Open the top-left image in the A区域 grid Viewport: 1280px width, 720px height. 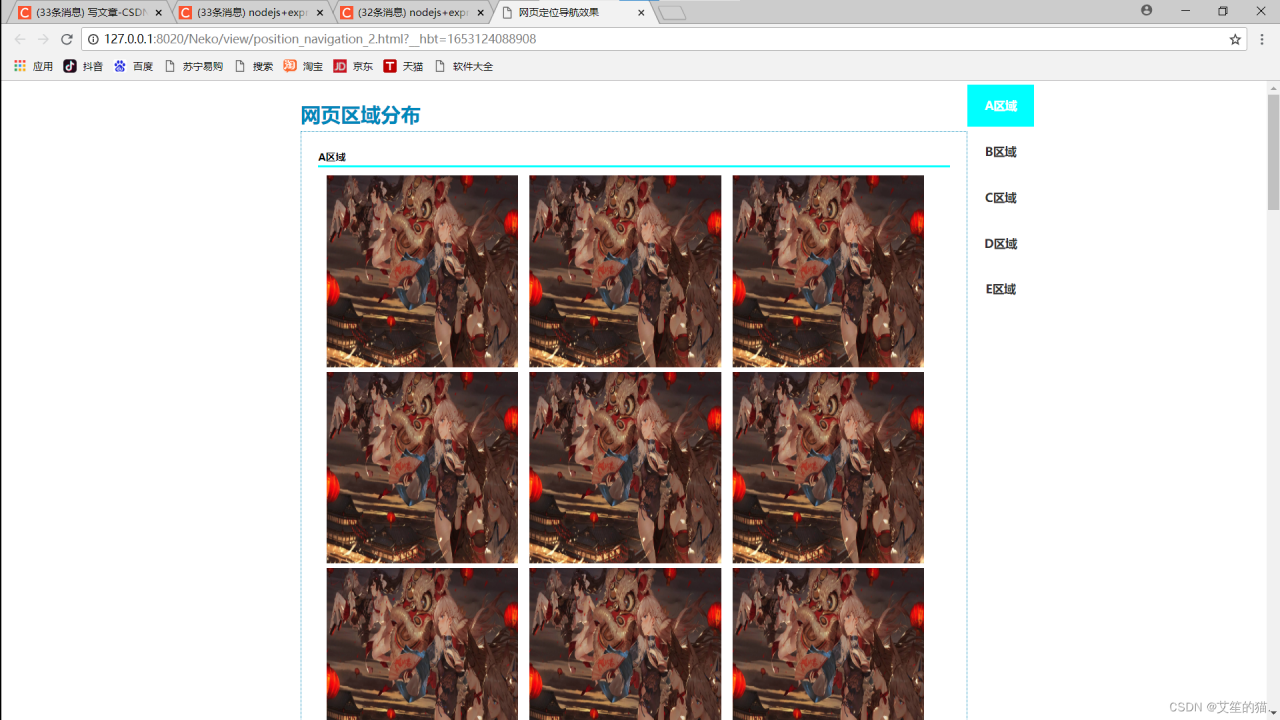[x=422, y=271]
